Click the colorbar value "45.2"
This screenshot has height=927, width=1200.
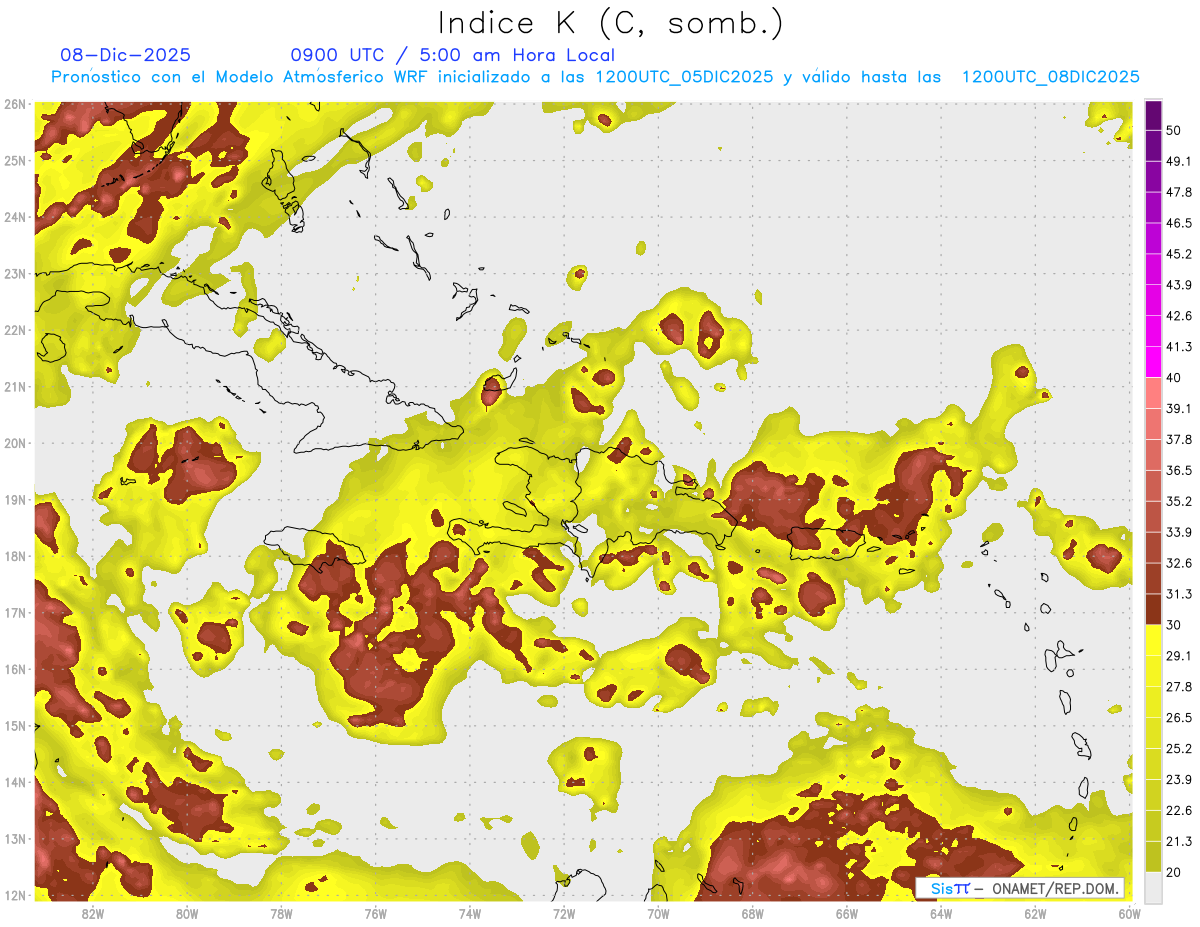point(1178,254)
